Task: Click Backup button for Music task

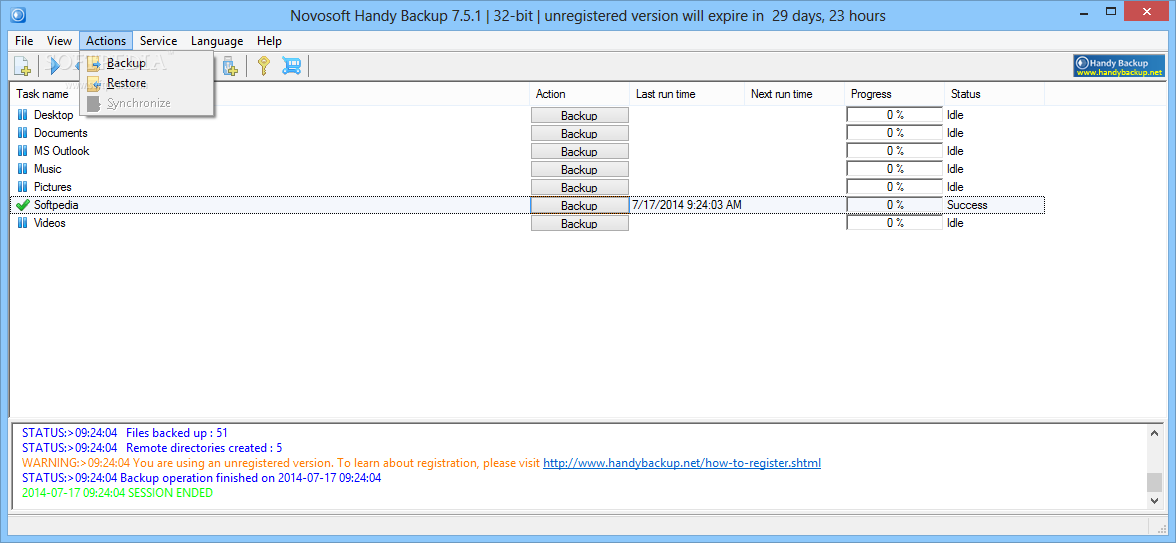Action: [580, 170]
